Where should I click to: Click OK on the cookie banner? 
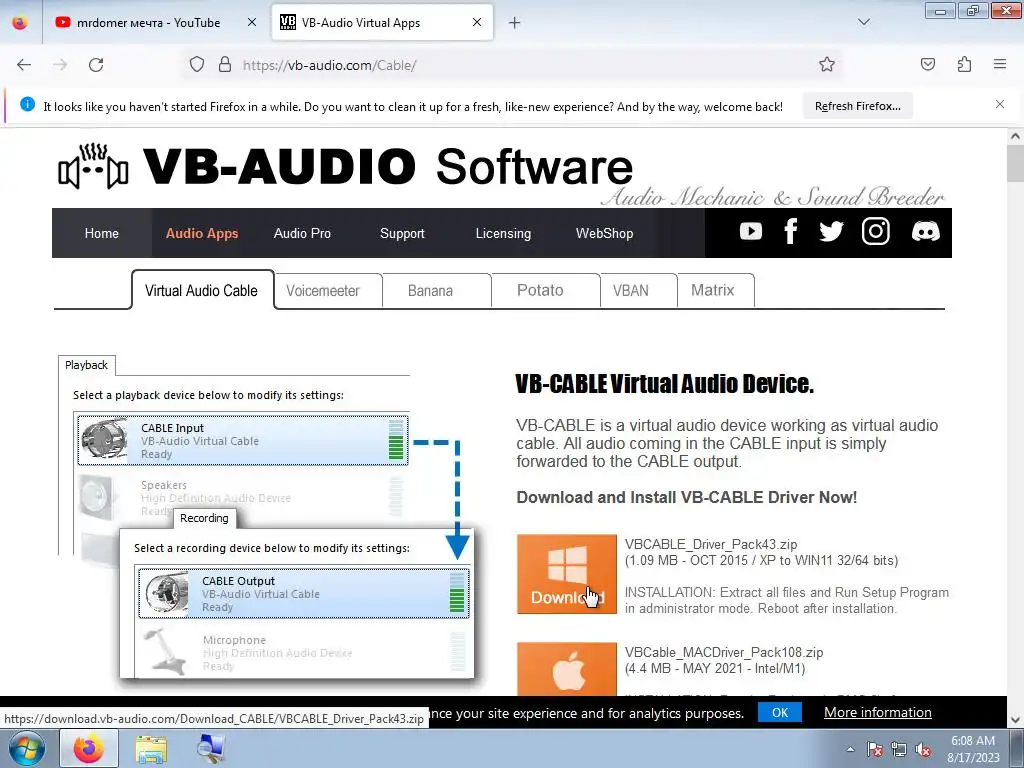pos(780,712)
